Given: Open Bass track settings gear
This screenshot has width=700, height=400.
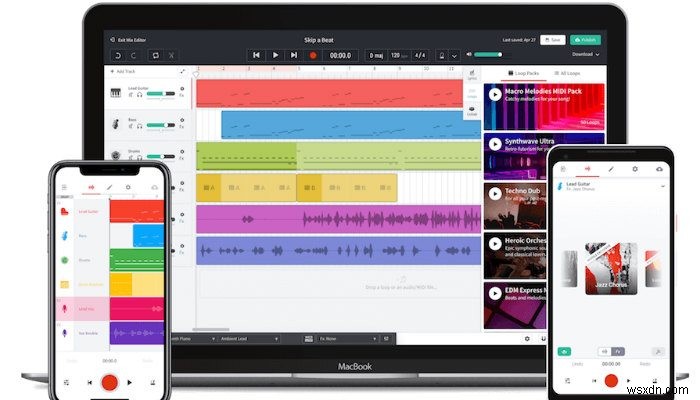Looking at the screenshot, I should point(182,121).
